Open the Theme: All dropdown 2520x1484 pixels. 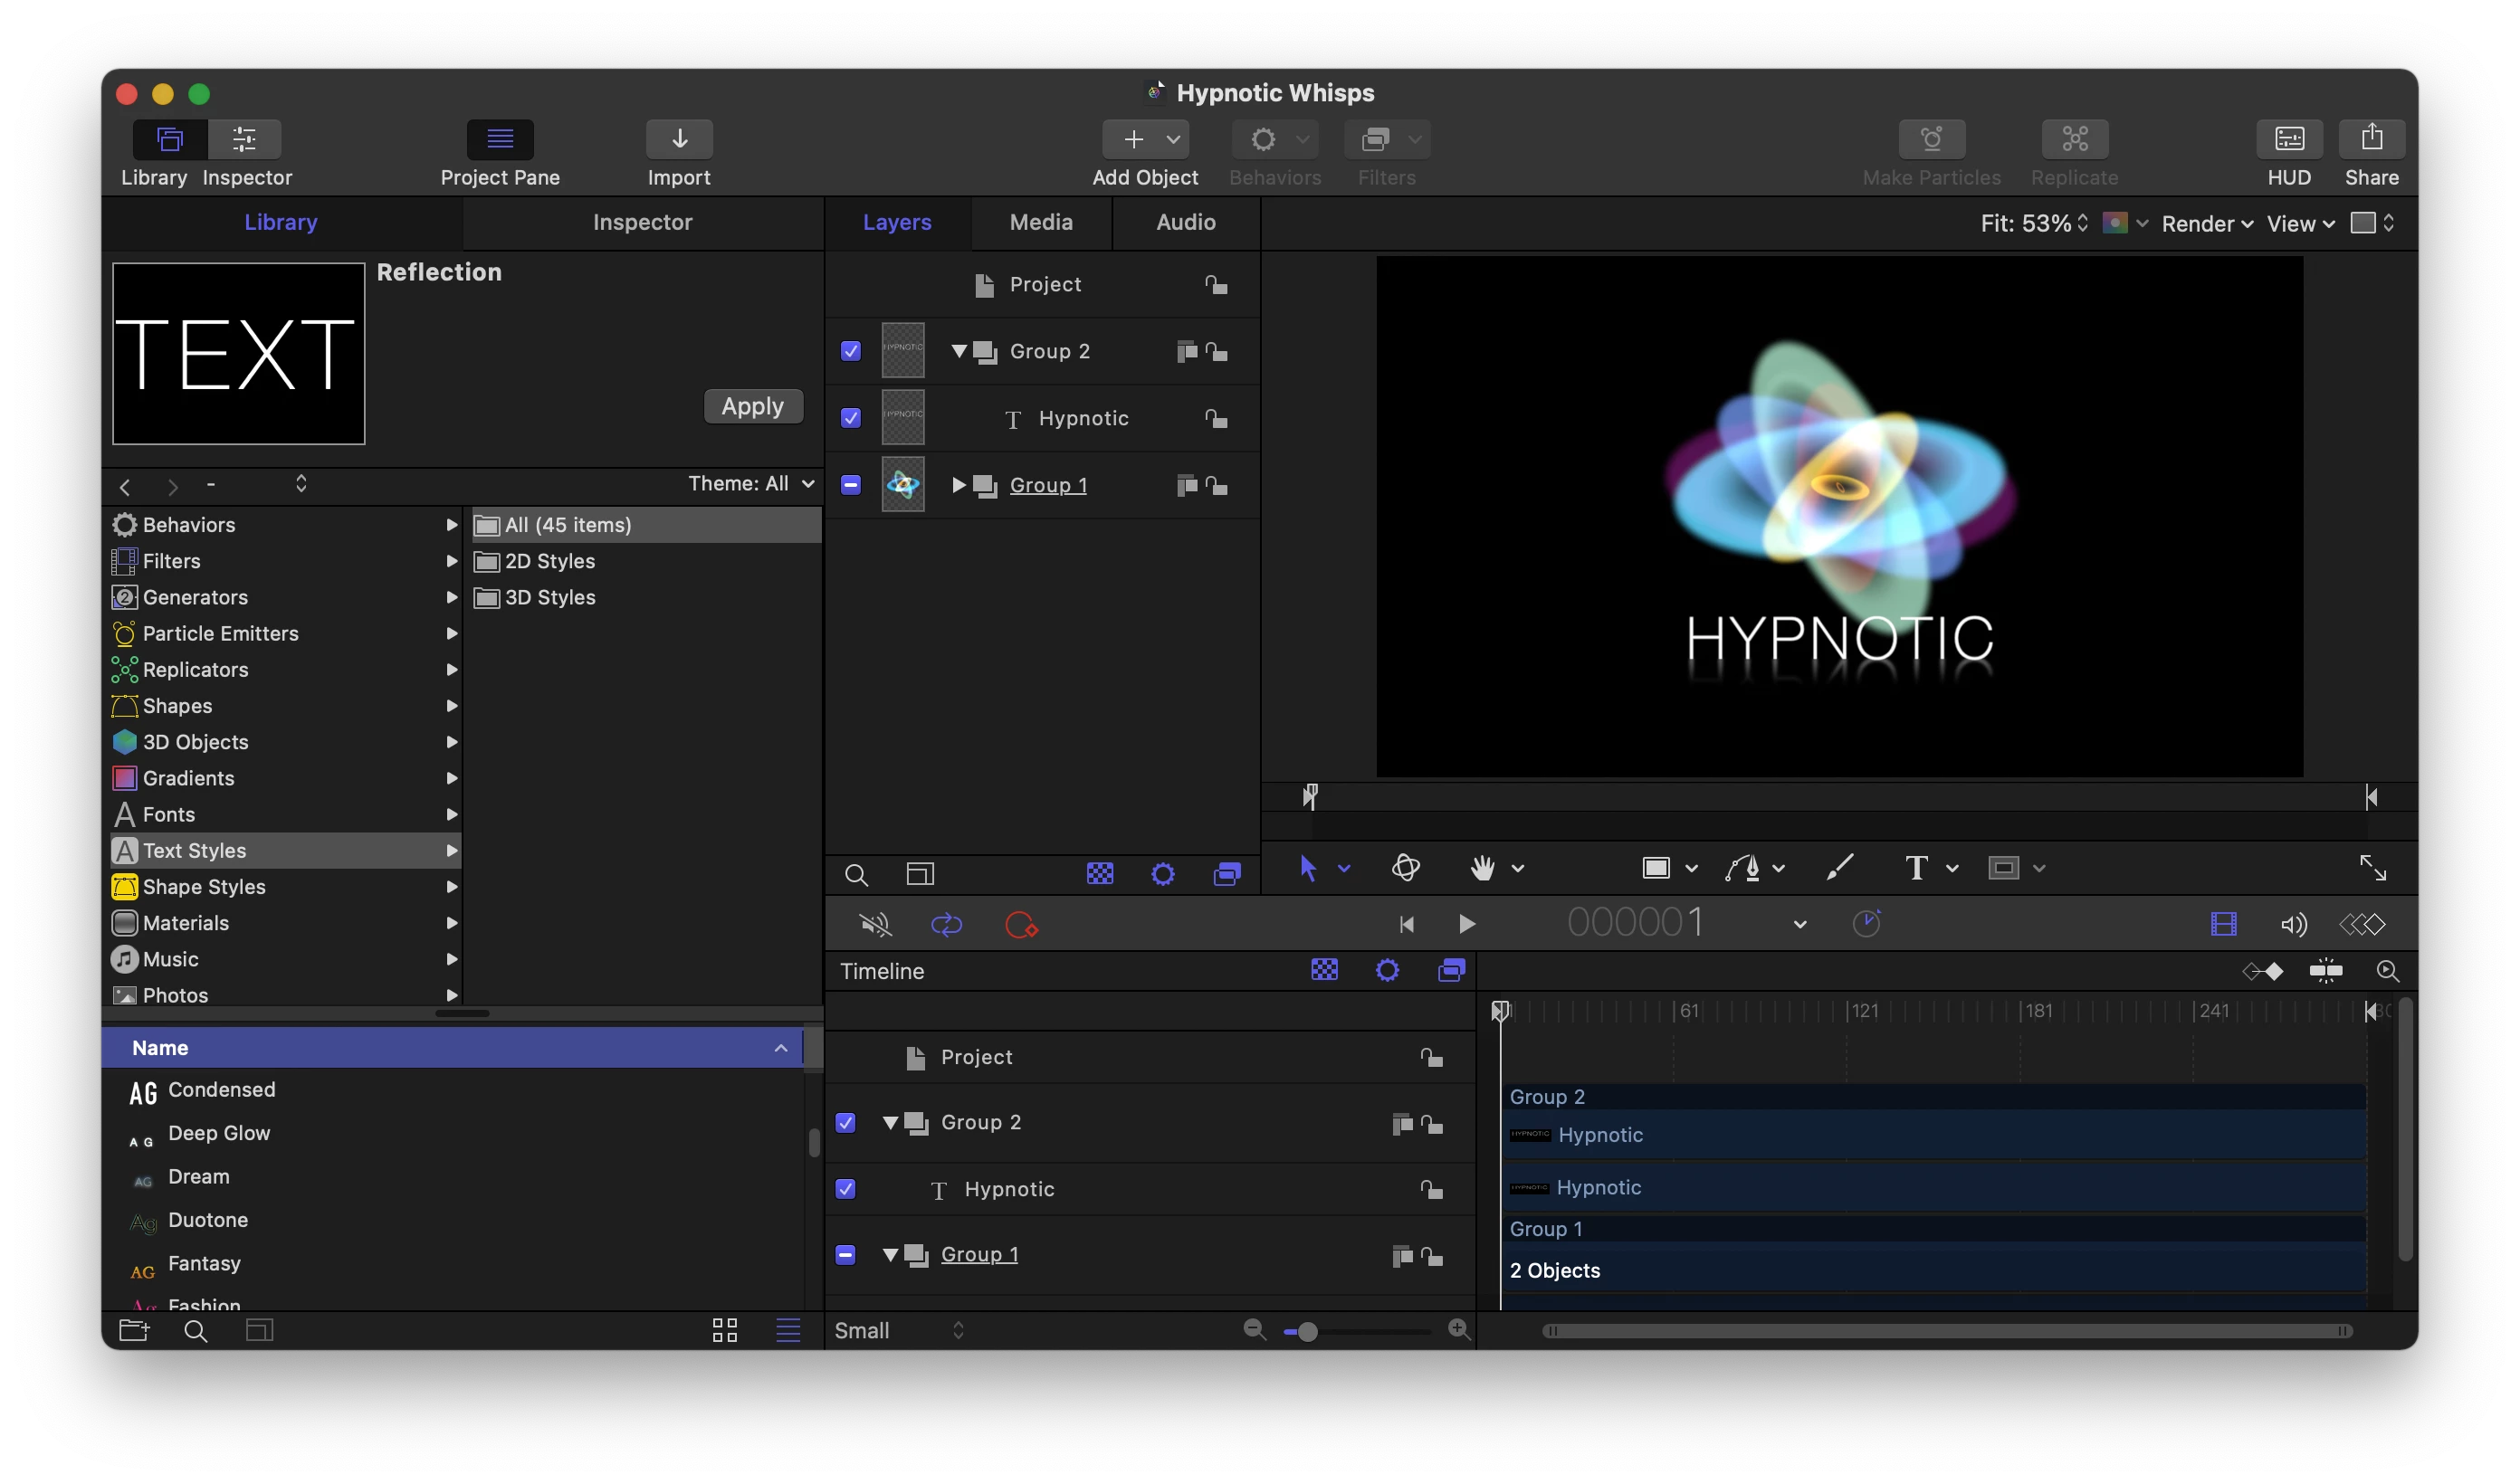[751, 484]
